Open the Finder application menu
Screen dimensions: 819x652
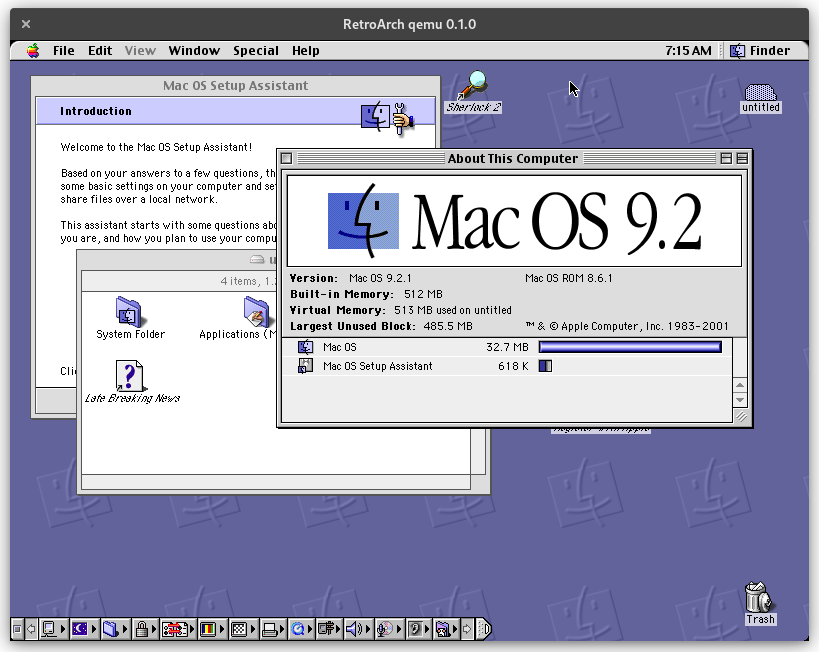[760, 51]
